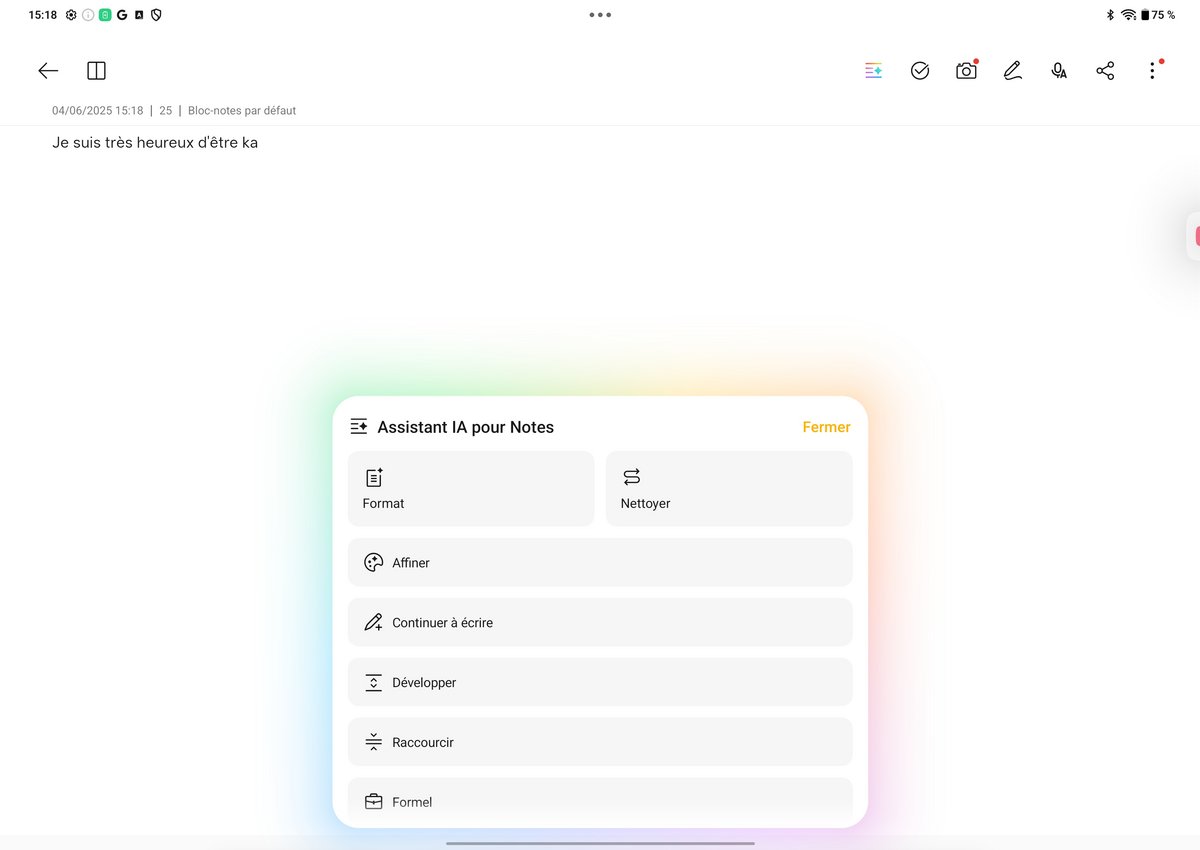Screen dimensions: 1200x850
Task: Tap the assistant title icon
Action: [359, 427]
